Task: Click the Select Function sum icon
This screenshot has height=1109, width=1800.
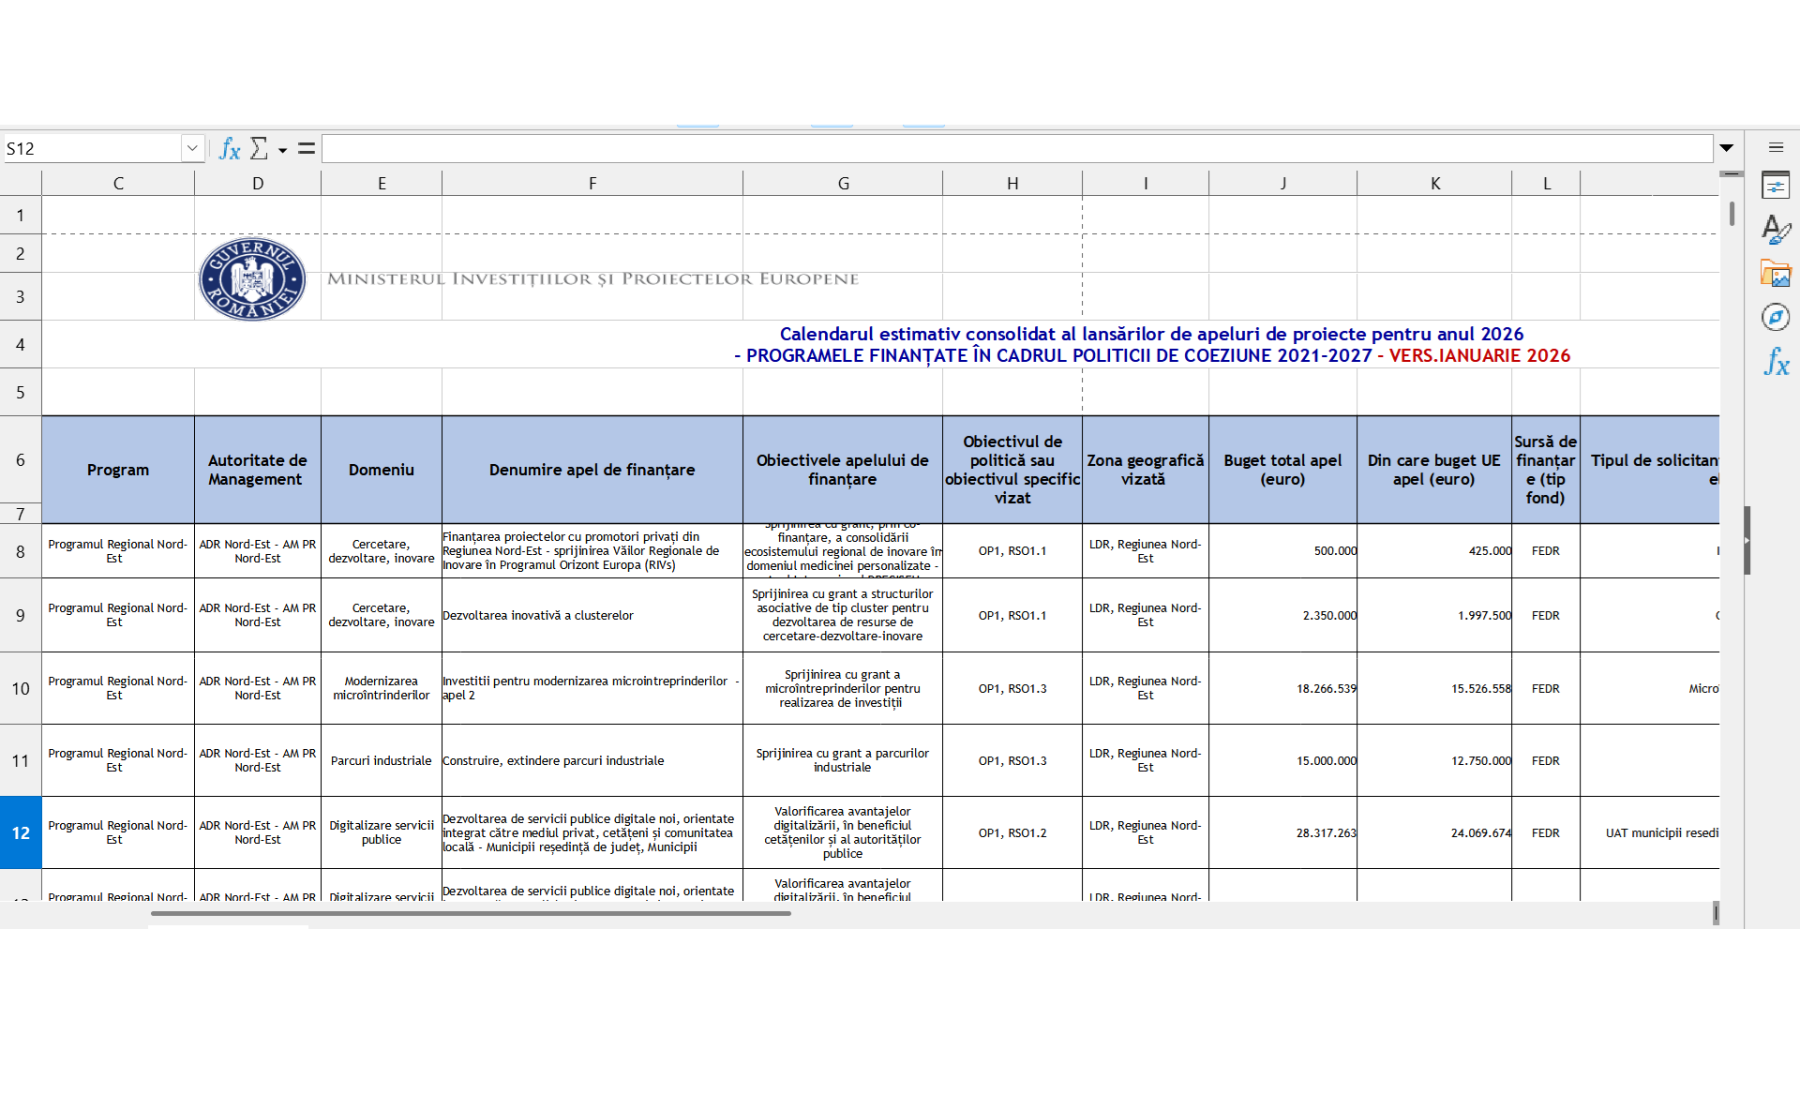Action: [x=258, y=148]
